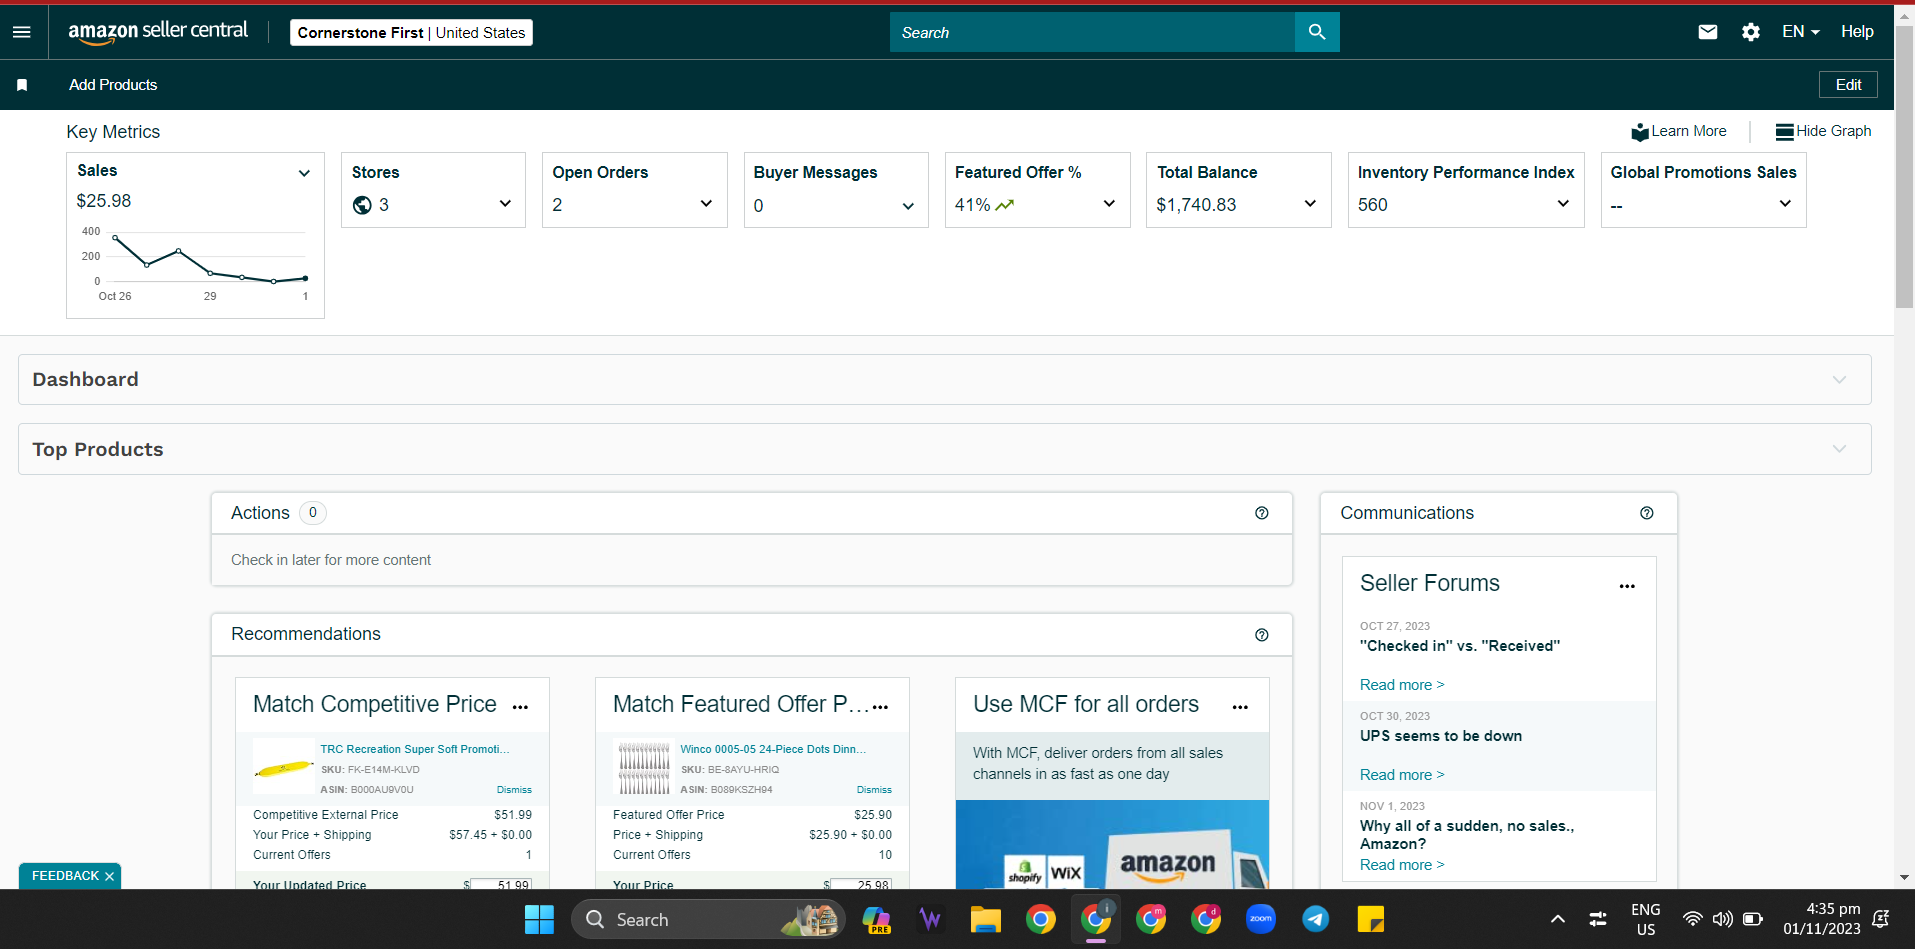Open Sticky Notes from the taskbar
Viewport: 1915px width, 949px height.
point(1371,919)
